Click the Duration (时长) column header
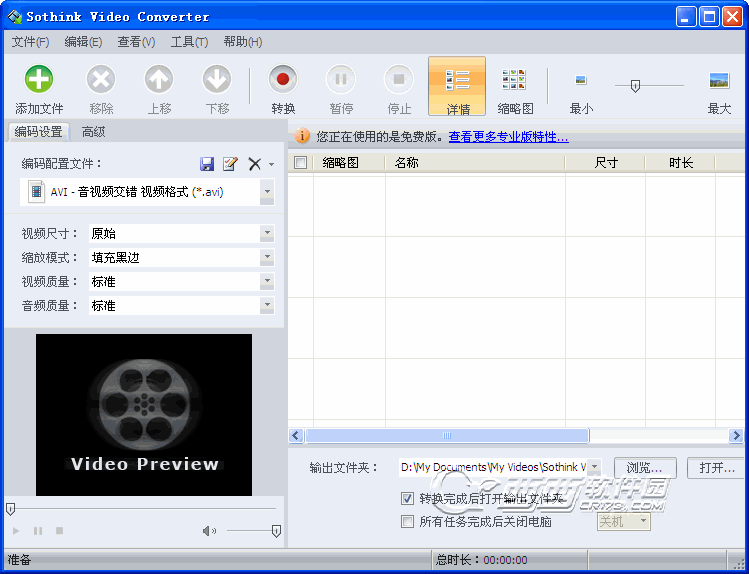 (680, 163)
